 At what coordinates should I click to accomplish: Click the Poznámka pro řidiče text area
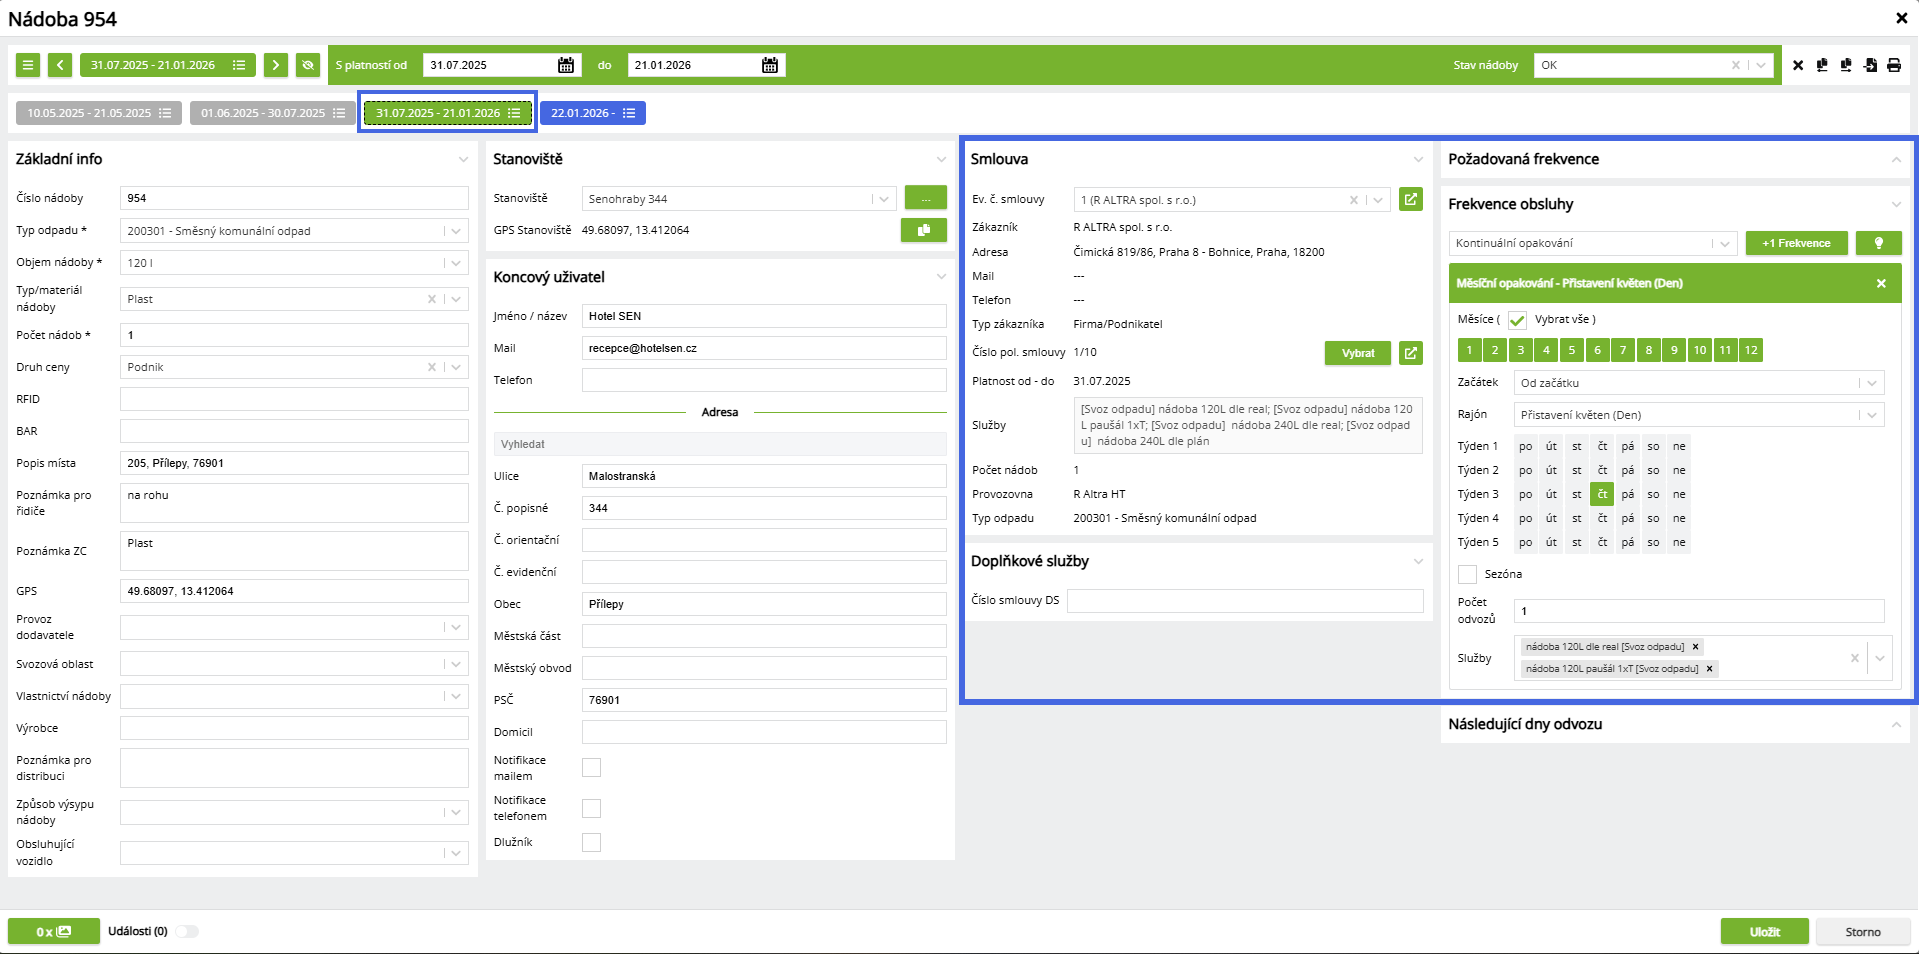[294, 503]
